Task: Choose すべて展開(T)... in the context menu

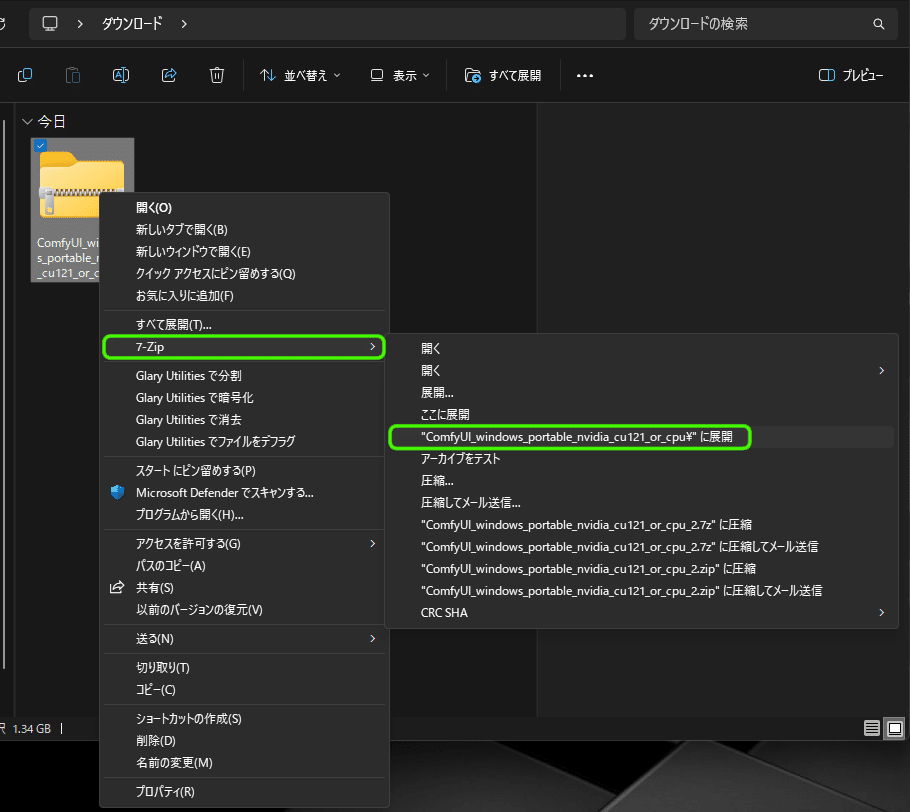Action: pyautogui.click(x=244, y=325)
